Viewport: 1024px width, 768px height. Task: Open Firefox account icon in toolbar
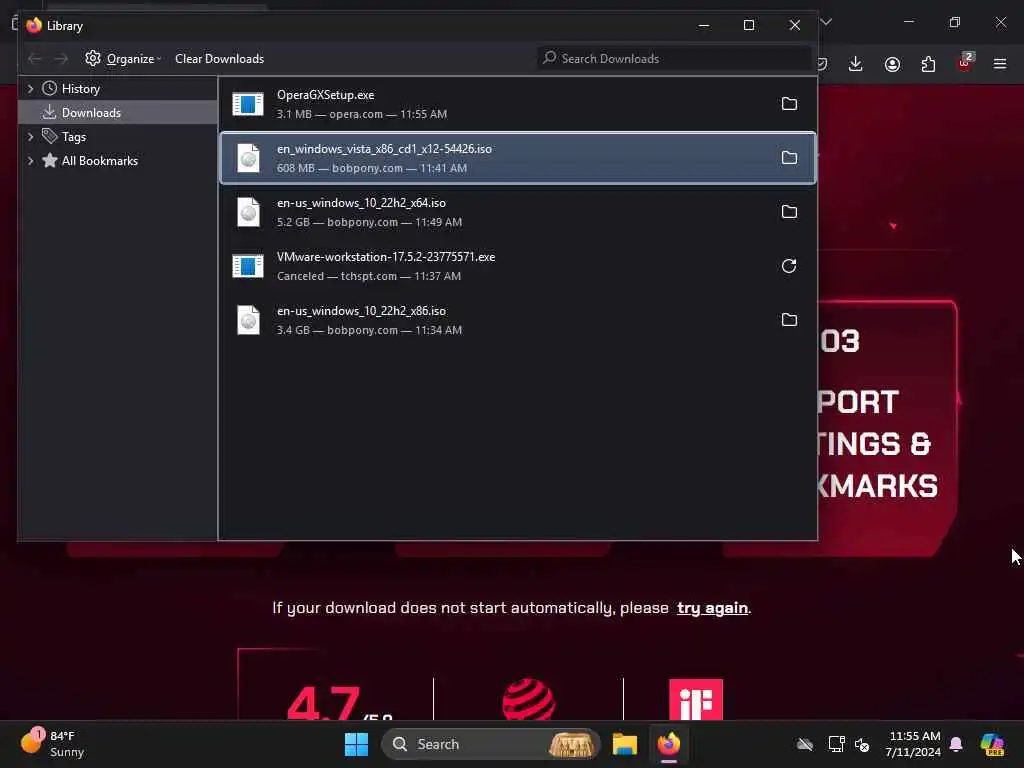click(x=892, y=64)
